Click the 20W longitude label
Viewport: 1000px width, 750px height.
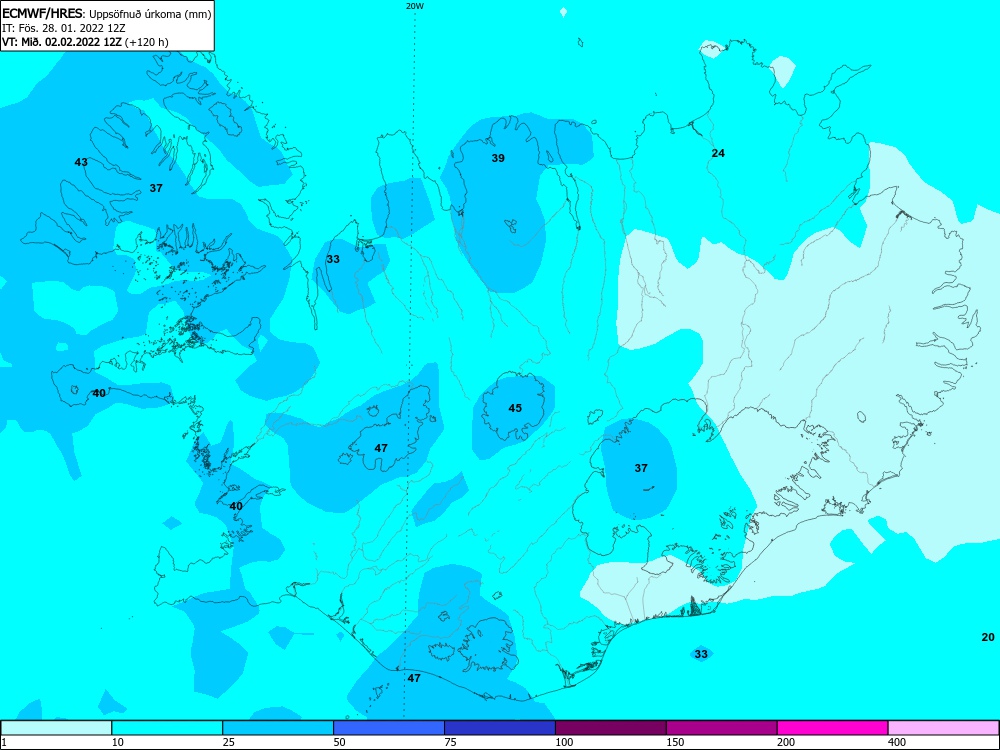415,6
